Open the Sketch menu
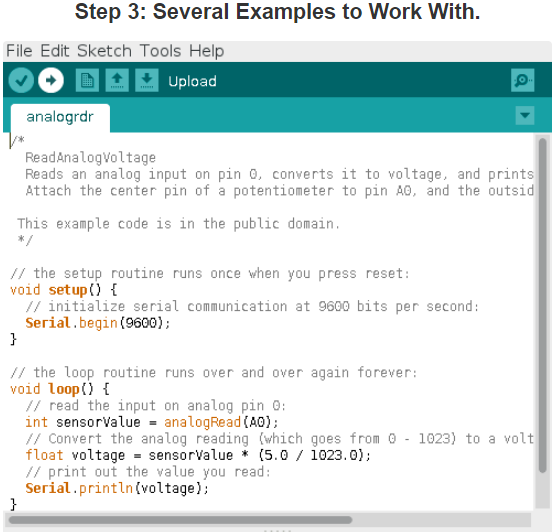Viewport: 552px width, 532px height. point(104,51)
